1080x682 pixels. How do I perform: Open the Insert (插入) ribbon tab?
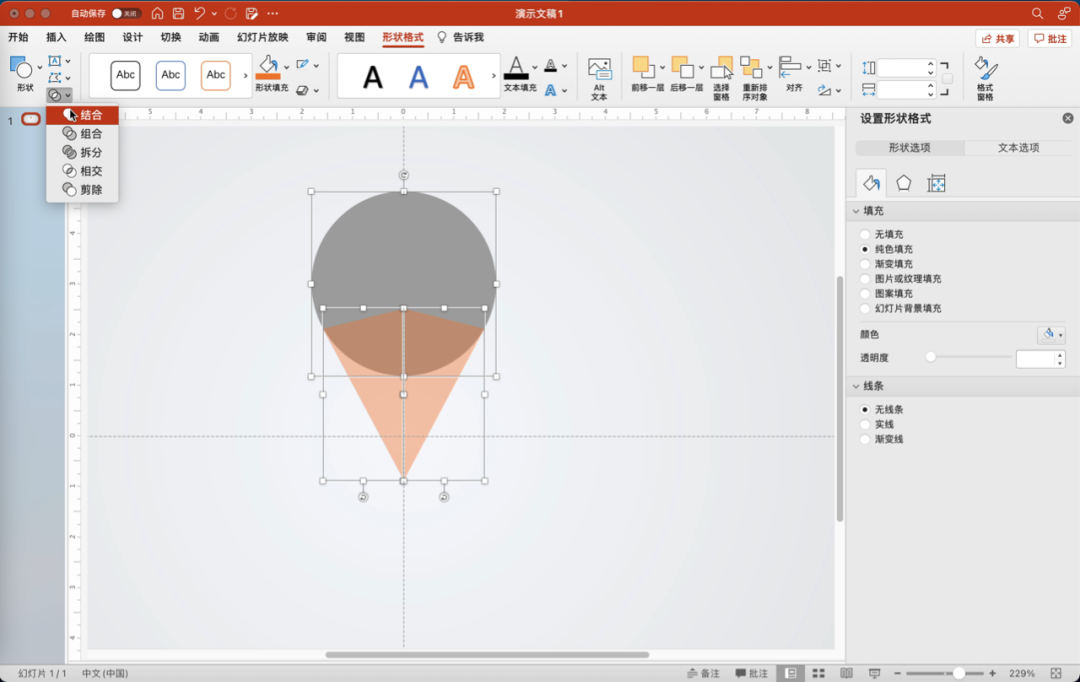tap(56, 37)
